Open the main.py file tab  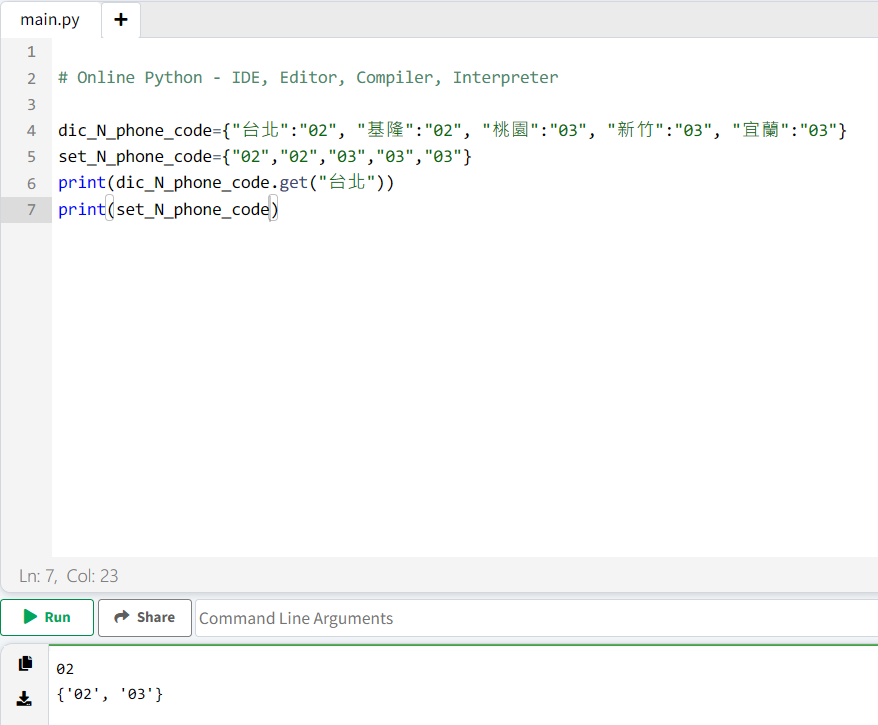[x=50, y=20]
